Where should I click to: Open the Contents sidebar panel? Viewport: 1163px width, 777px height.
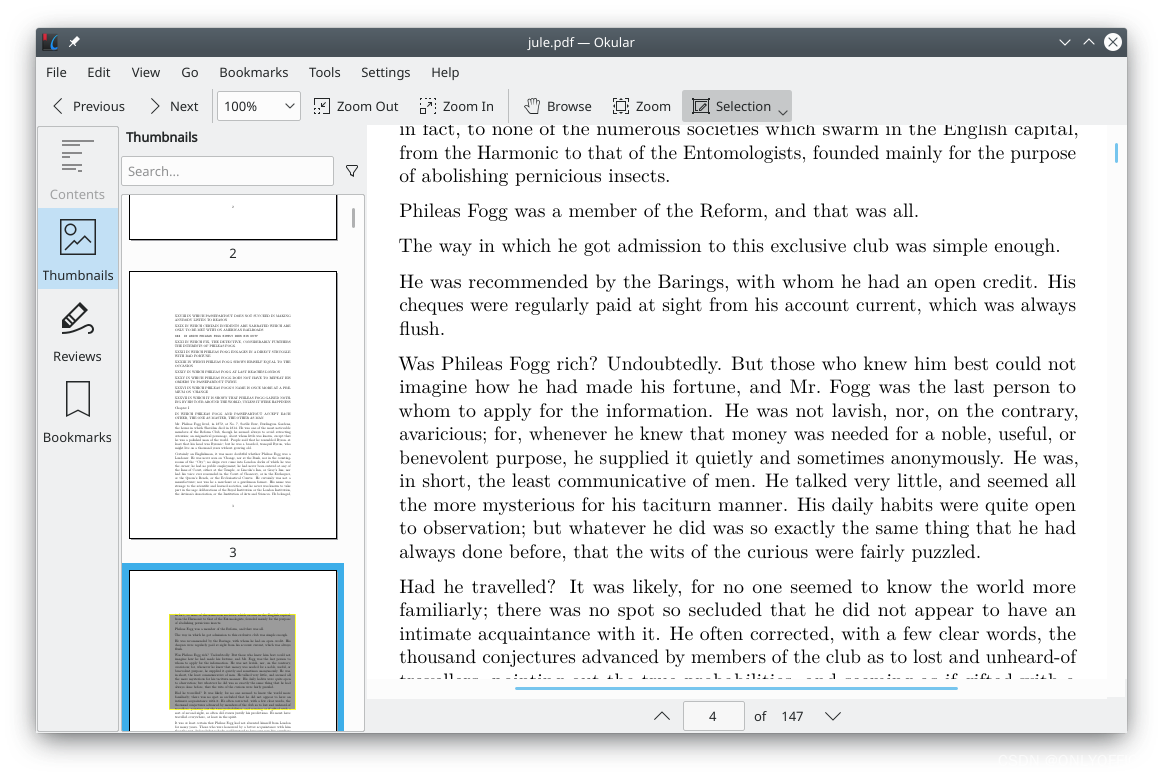point(77,168)
